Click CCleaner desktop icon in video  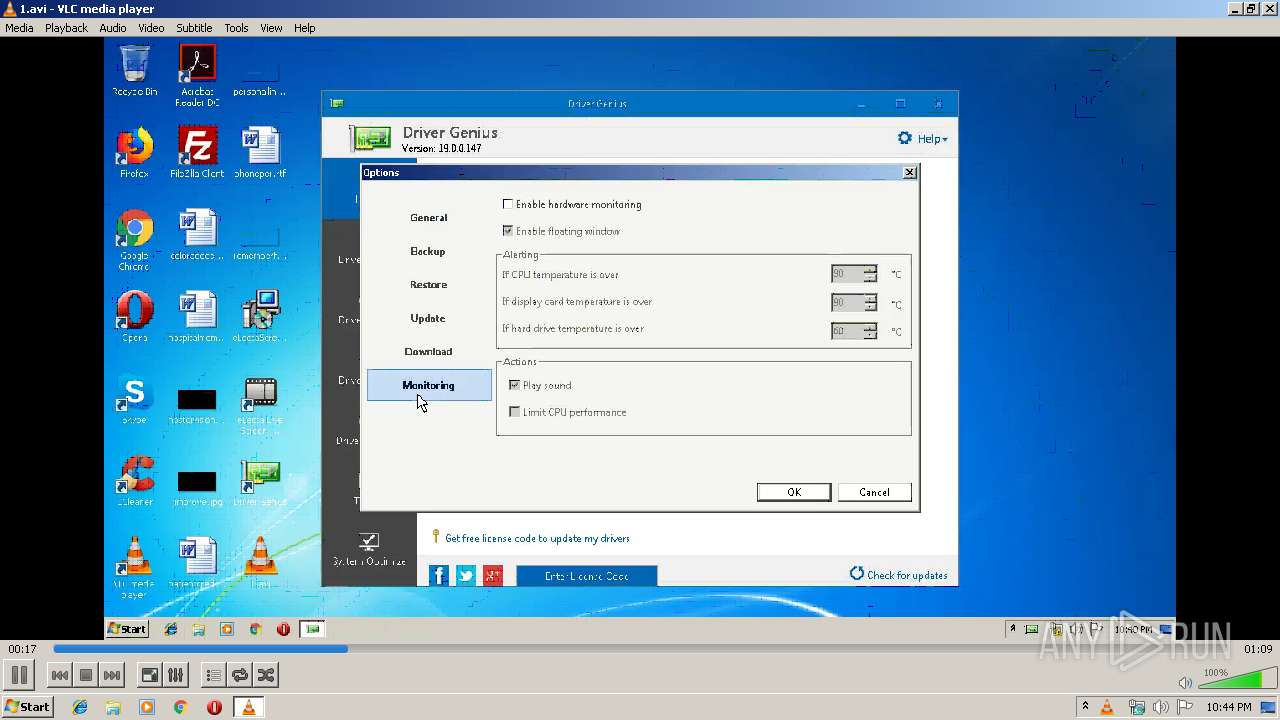[135, 482]
